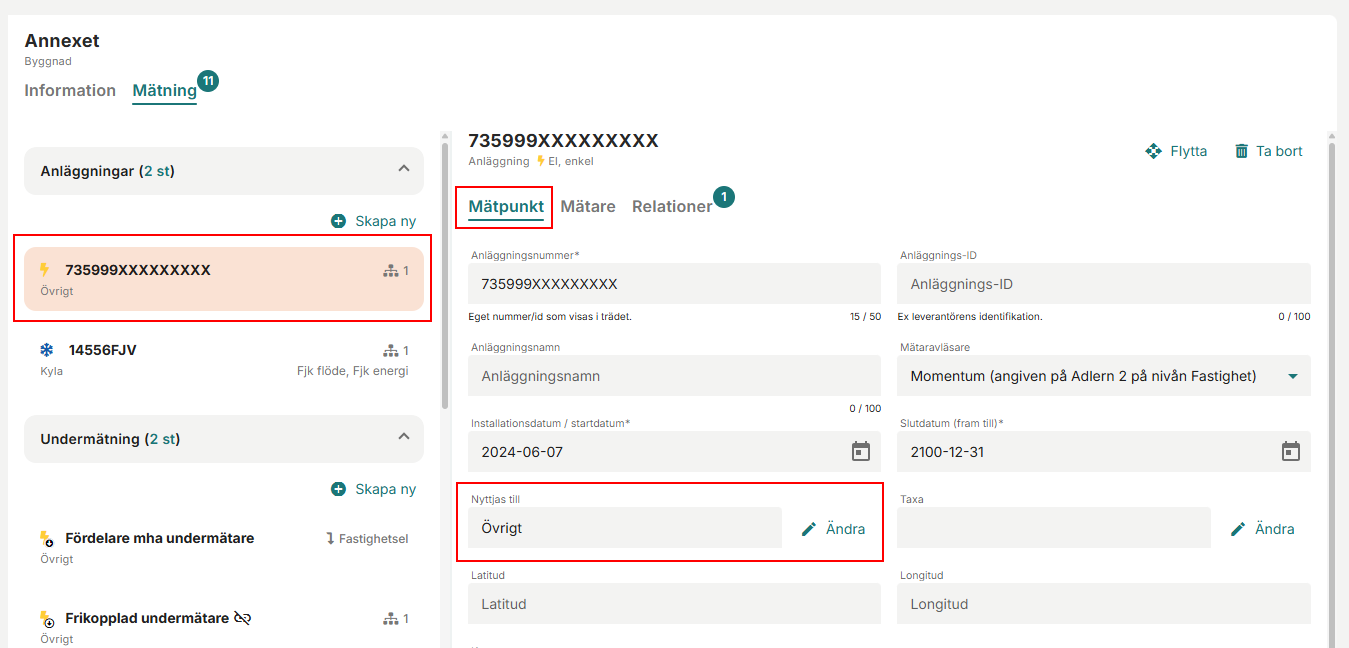The image size is (1349, 648).
Task: Click pencil icon beside Taxa field
Action: tap(1239, 529)
